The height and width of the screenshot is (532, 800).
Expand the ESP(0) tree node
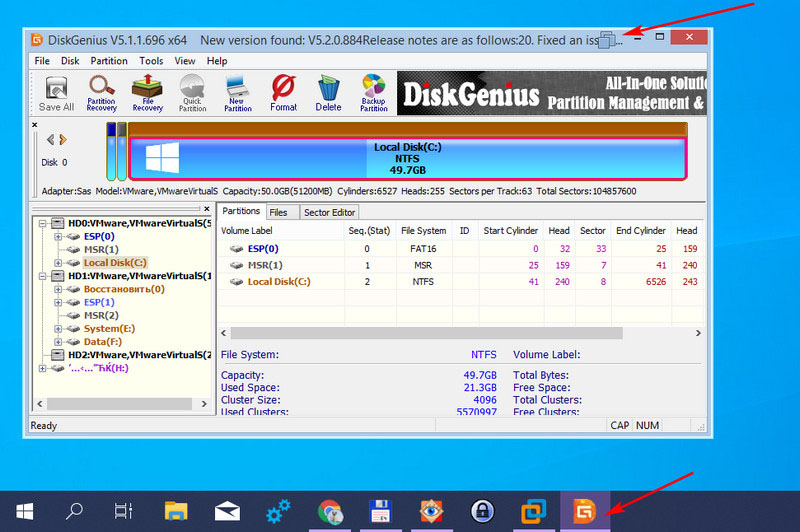pyautogui.click(x=58, y=237)
